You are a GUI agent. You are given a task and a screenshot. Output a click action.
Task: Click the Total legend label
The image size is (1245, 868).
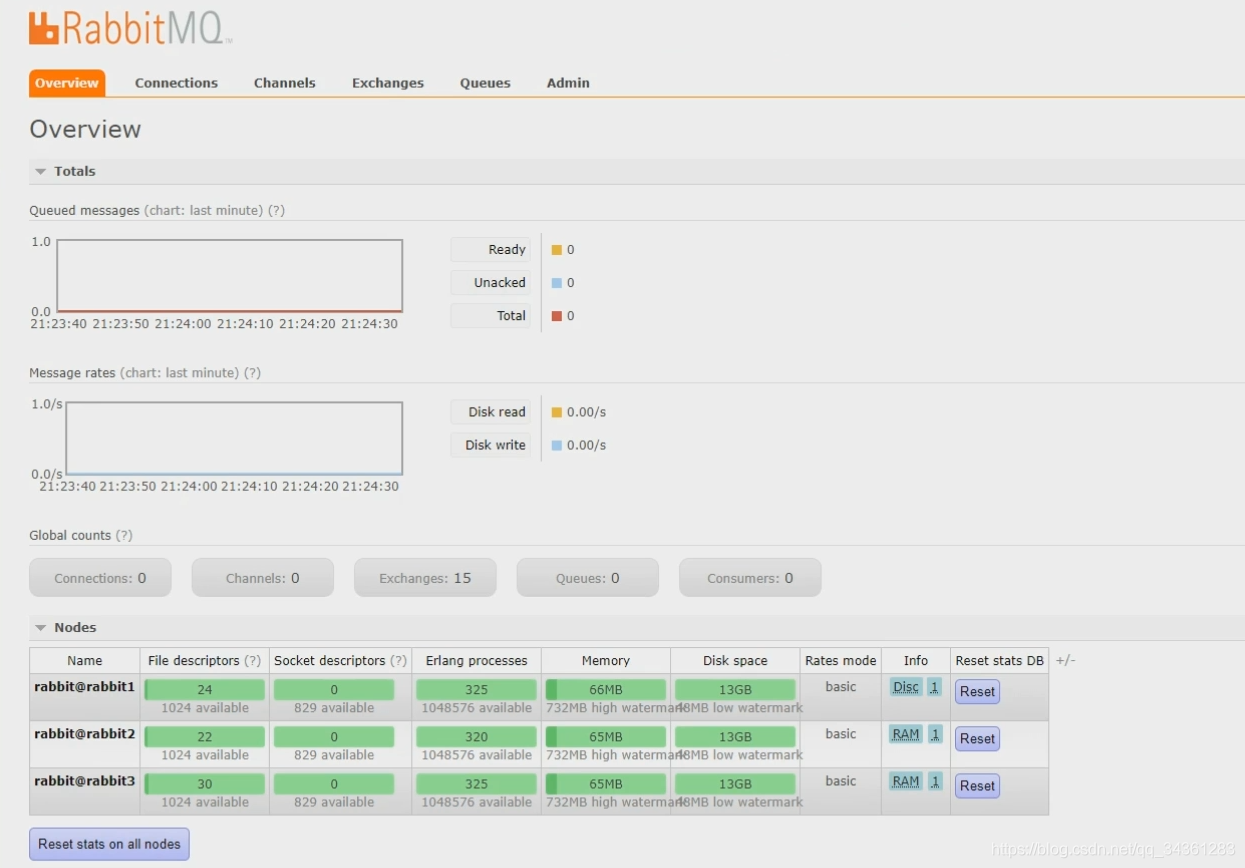click(x=490, y=316)
